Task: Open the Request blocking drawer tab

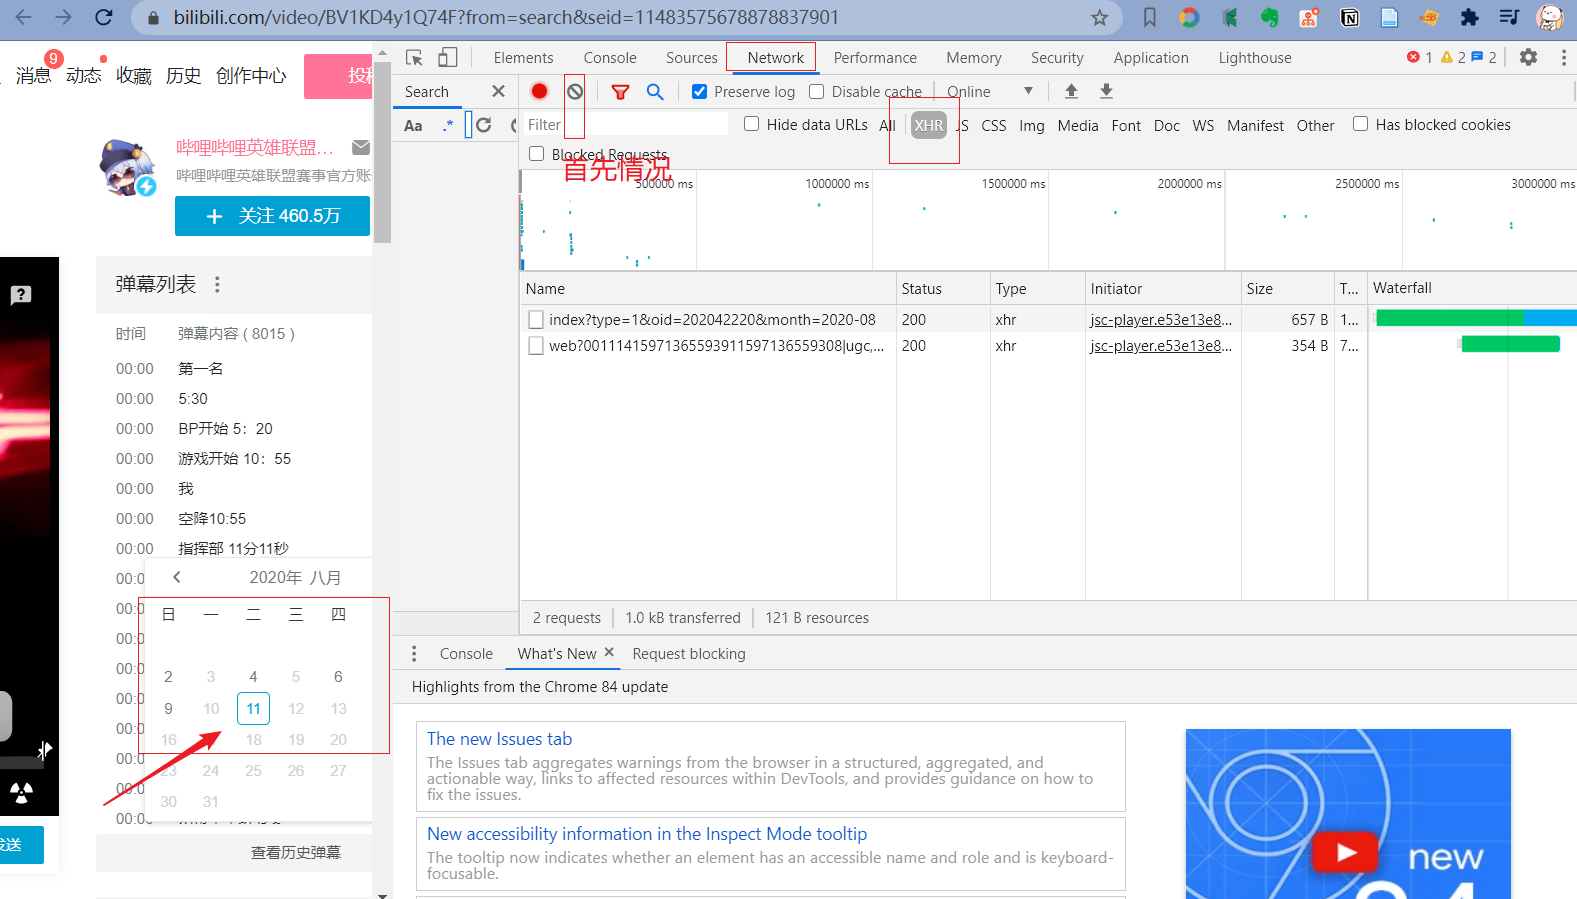Action: pos(688,653)
